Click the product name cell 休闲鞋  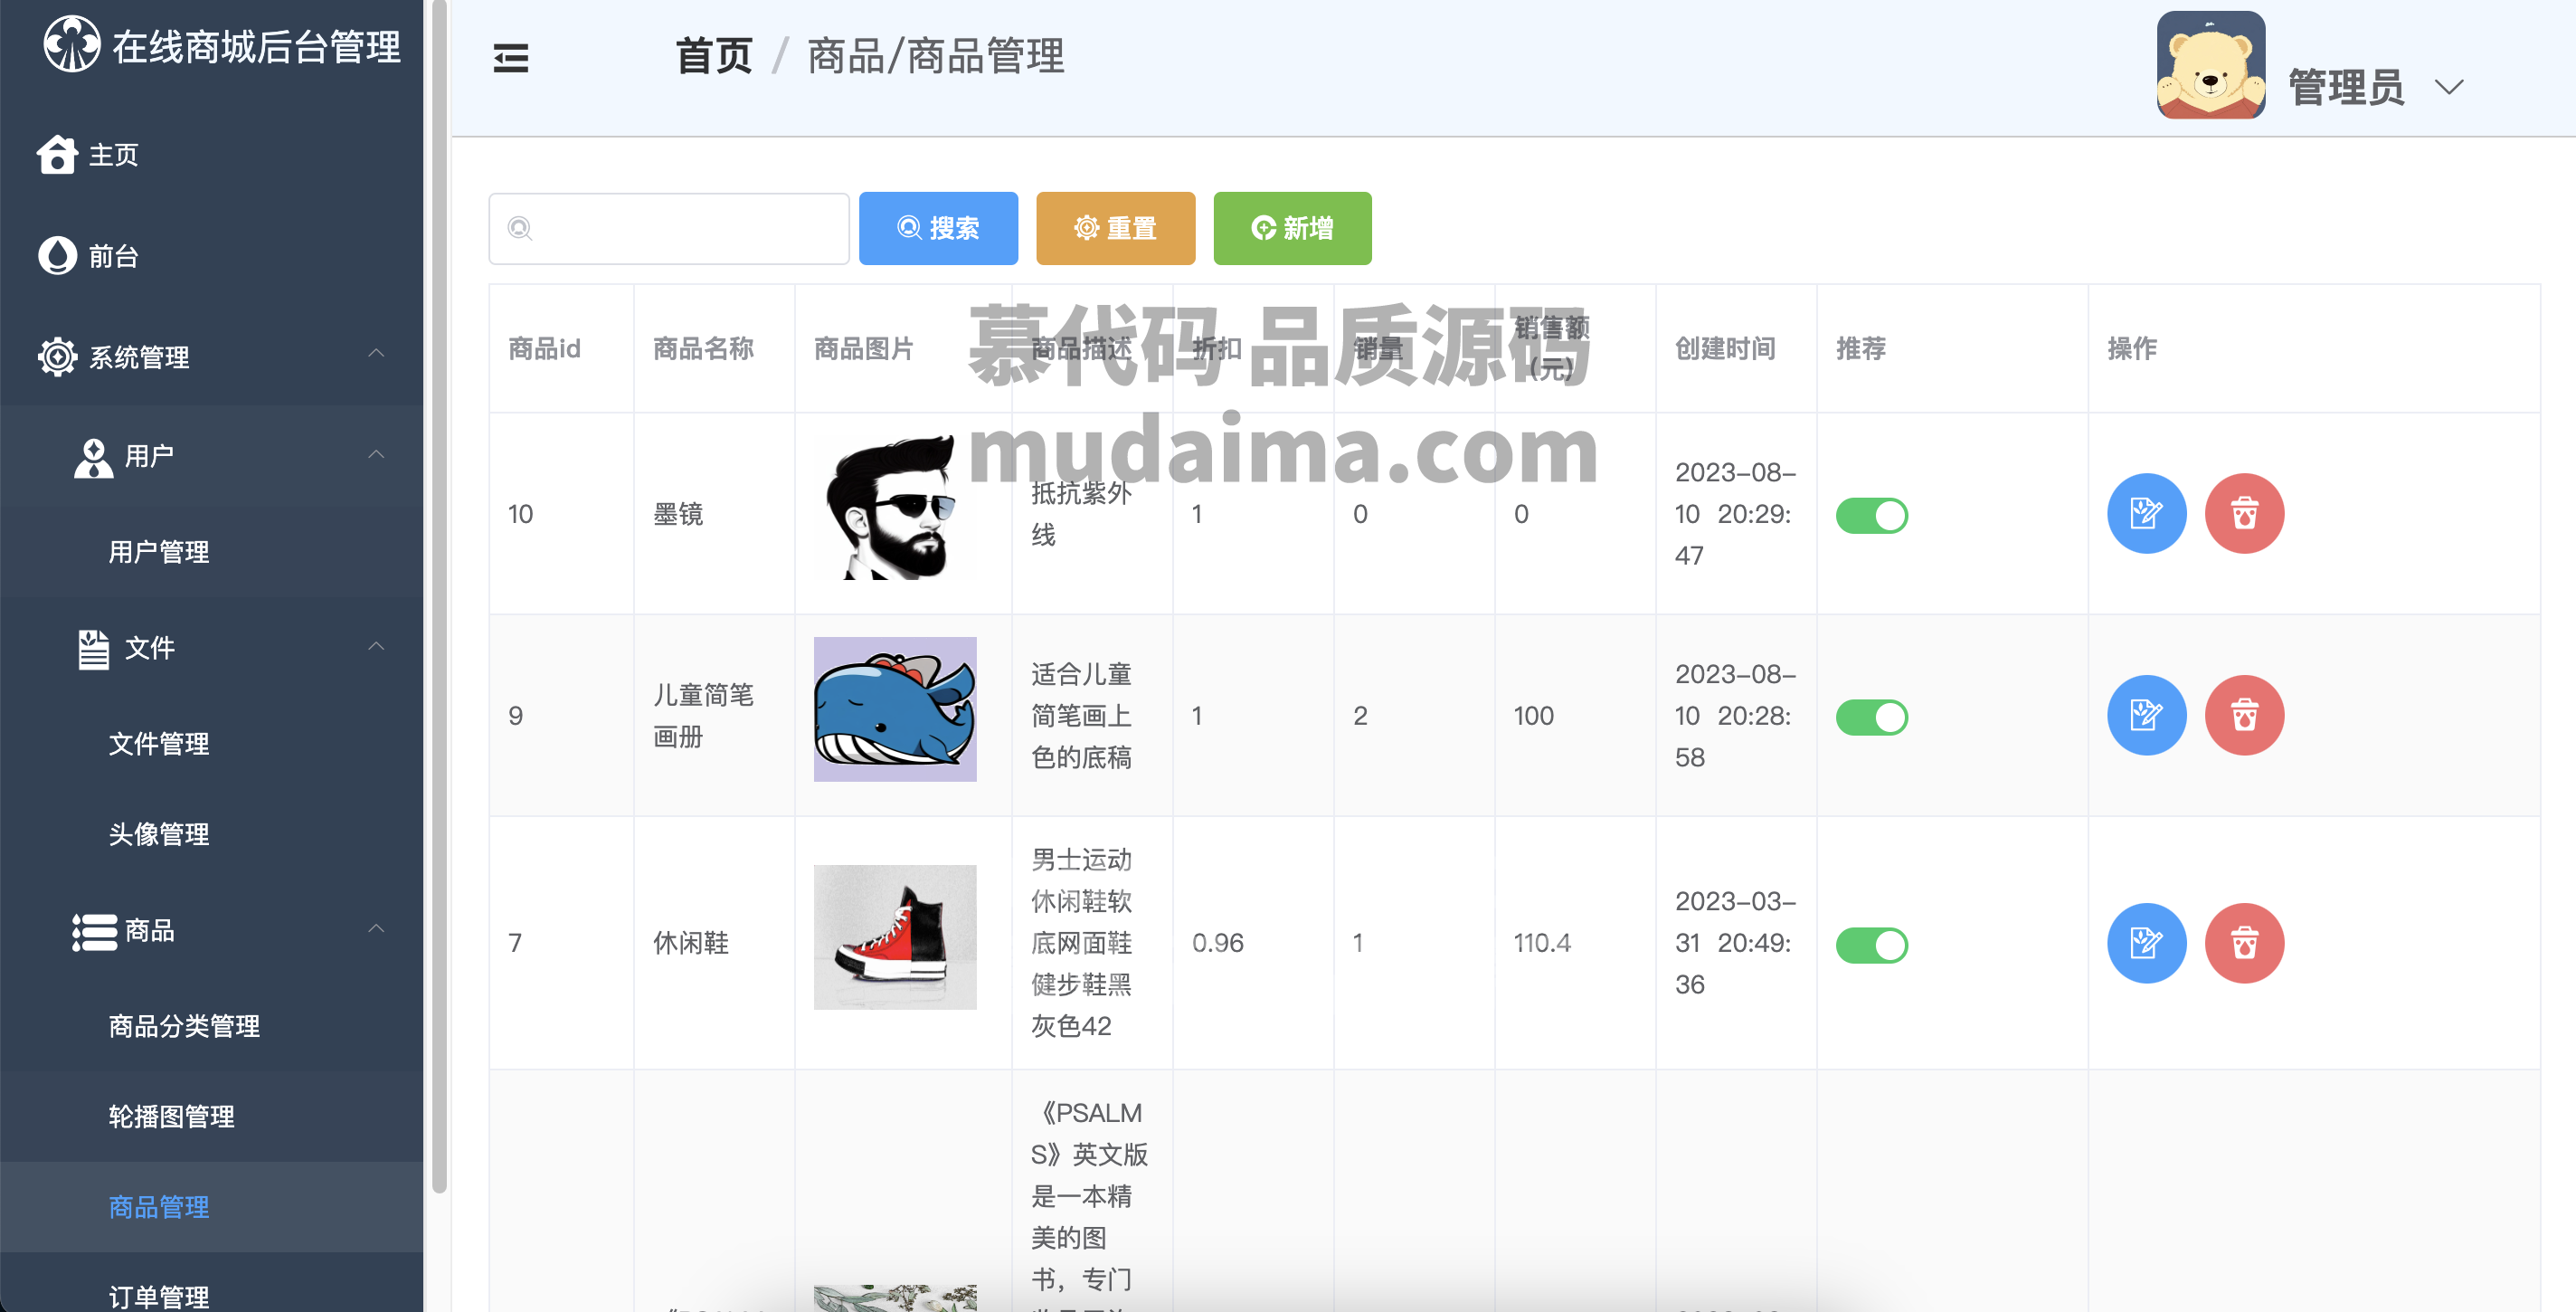click(x=691, y=943)
